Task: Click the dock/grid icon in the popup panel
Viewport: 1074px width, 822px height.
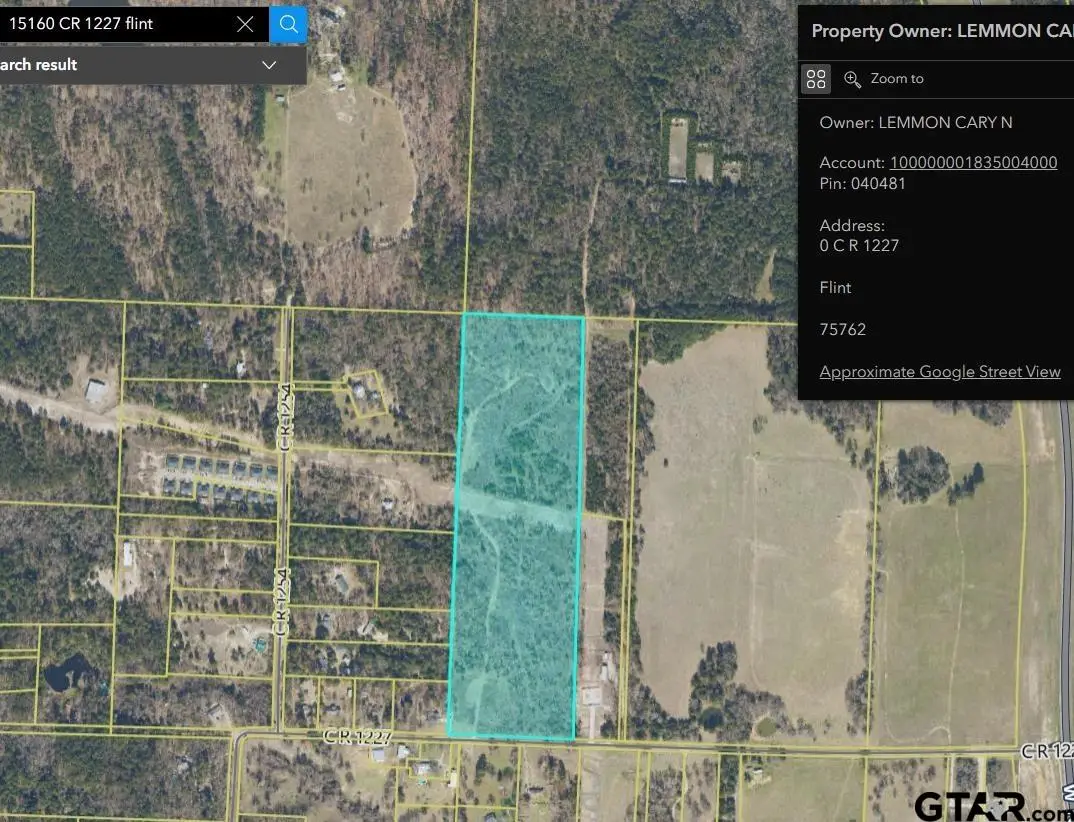Action: click(816, 78)
